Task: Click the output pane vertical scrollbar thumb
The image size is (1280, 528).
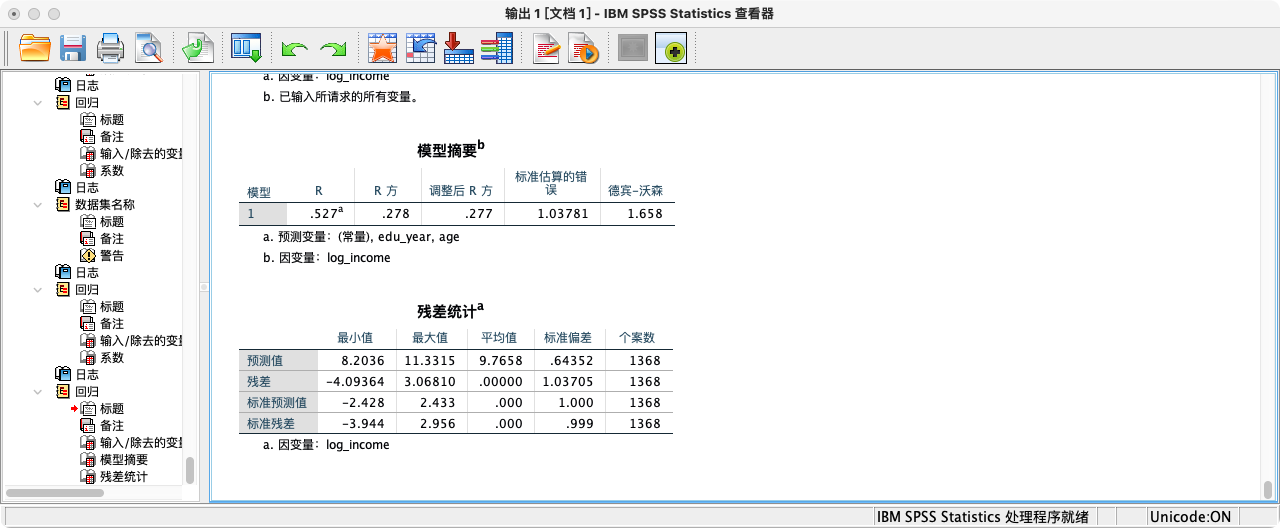Action: click(1268, 489)
